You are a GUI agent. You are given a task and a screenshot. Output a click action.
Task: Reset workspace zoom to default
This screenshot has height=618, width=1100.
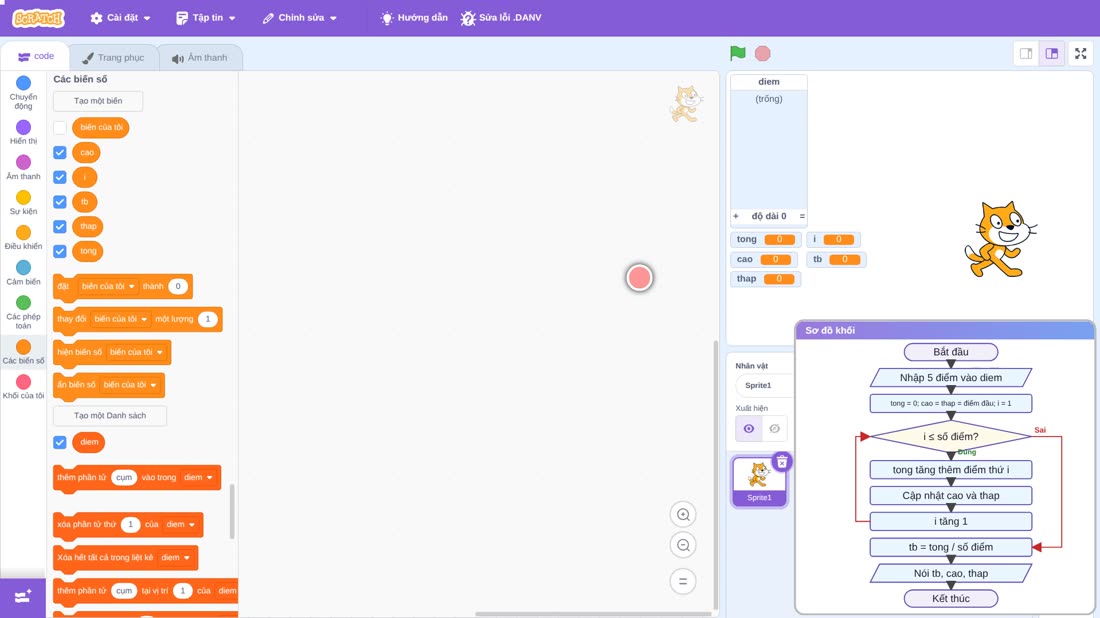tap(683, 581)
